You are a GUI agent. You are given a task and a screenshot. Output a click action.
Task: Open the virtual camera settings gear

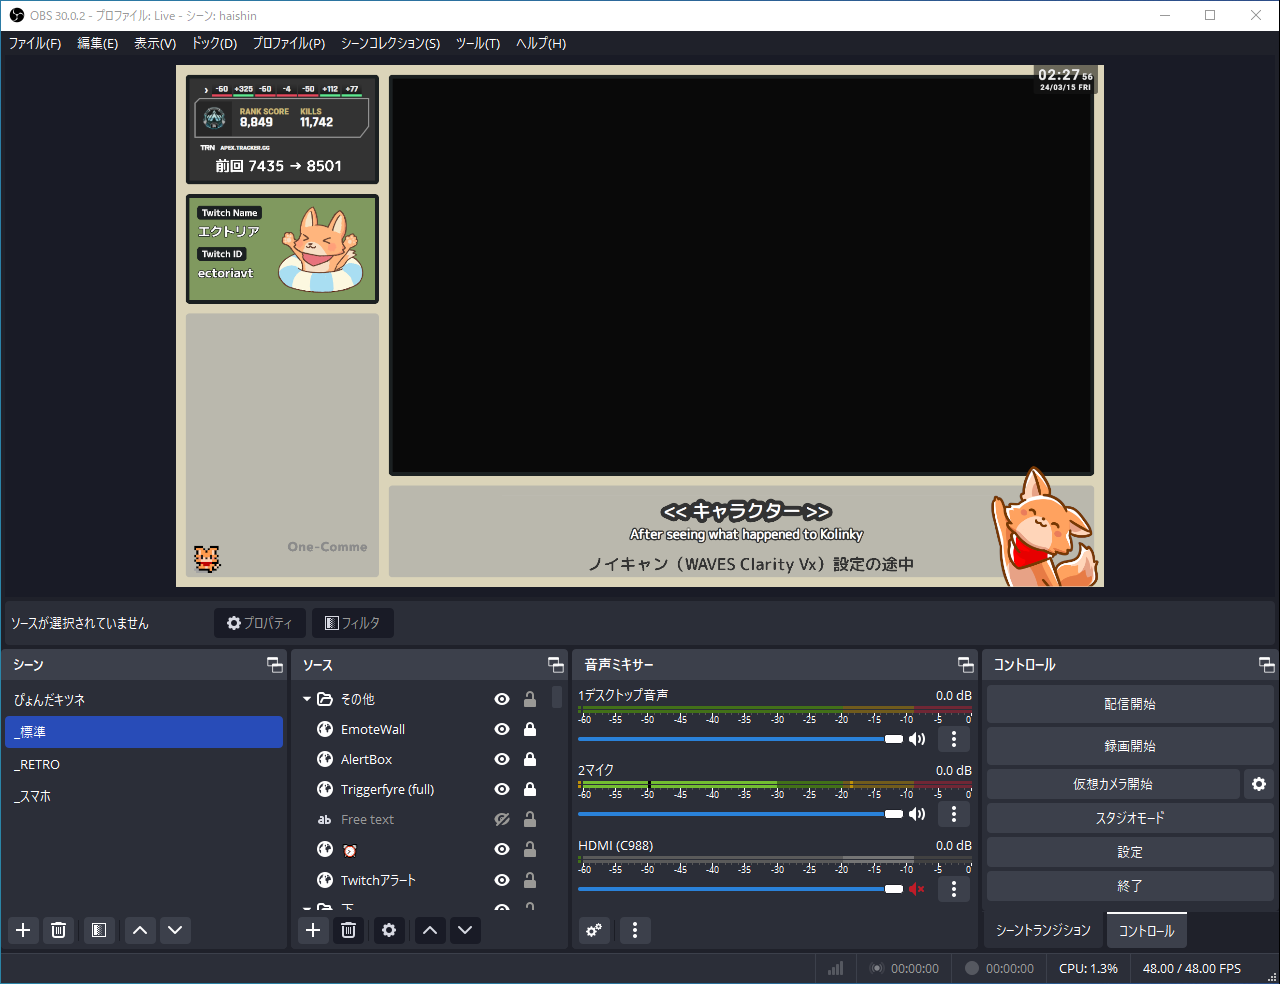1259,784
